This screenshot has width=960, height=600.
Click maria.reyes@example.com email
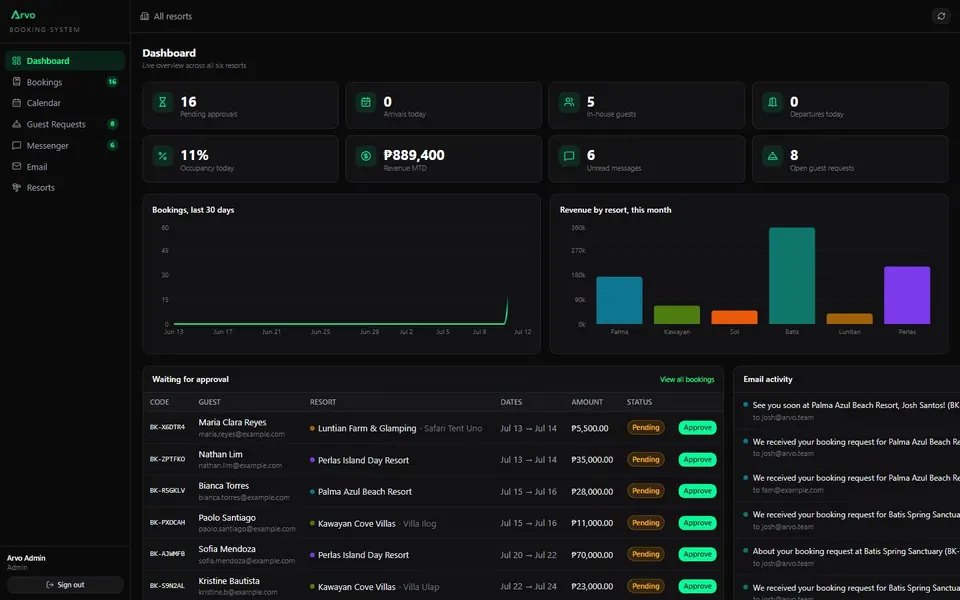pyautogui.click(x=241, y=434)
